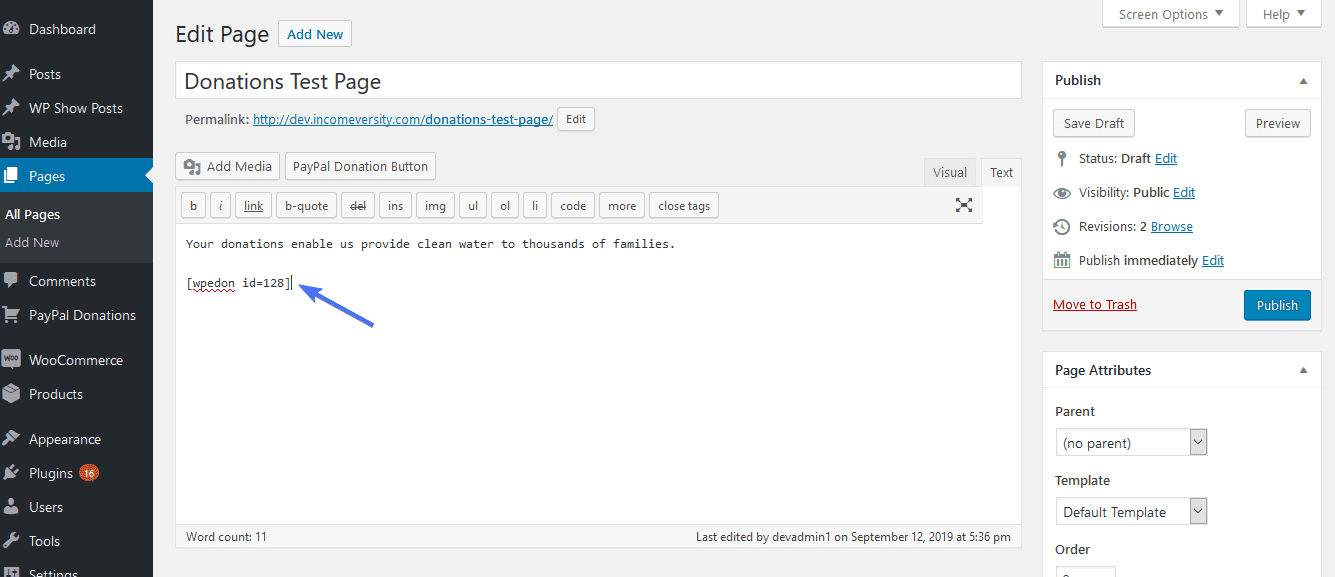This screenshot has height=577, width=1335.
Task: Insert list item with li button
Action: pyautogui.click(x=535, y=206)
